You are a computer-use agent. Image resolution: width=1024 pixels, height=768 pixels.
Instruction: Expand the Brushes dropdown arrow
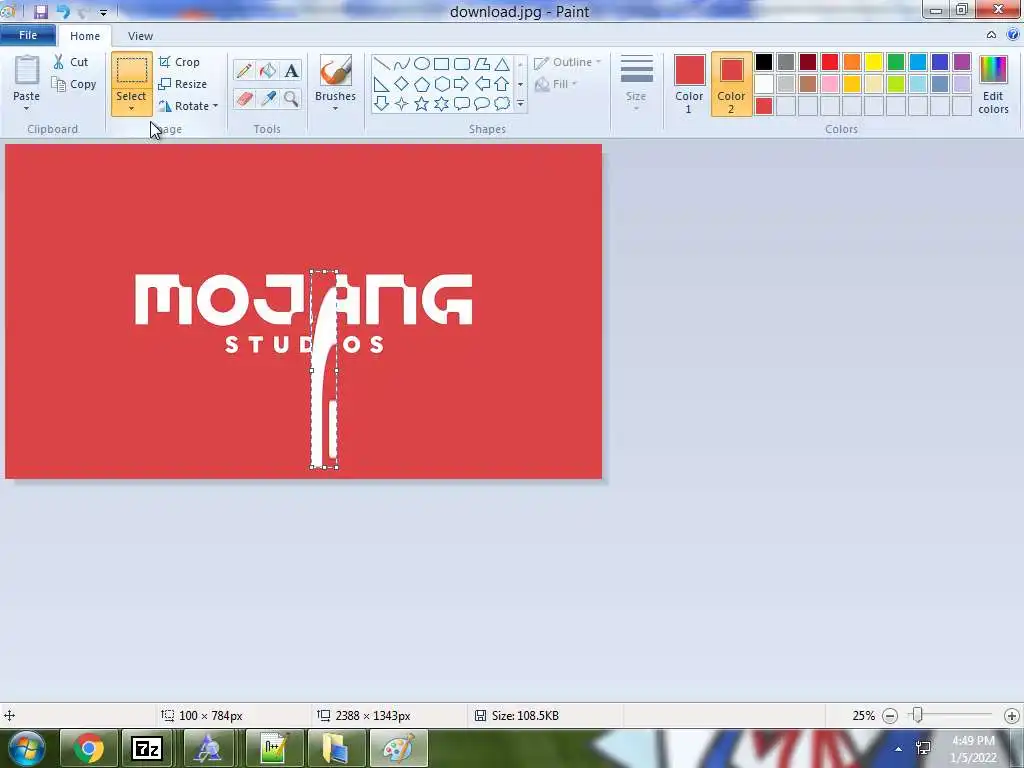[335, 108]
